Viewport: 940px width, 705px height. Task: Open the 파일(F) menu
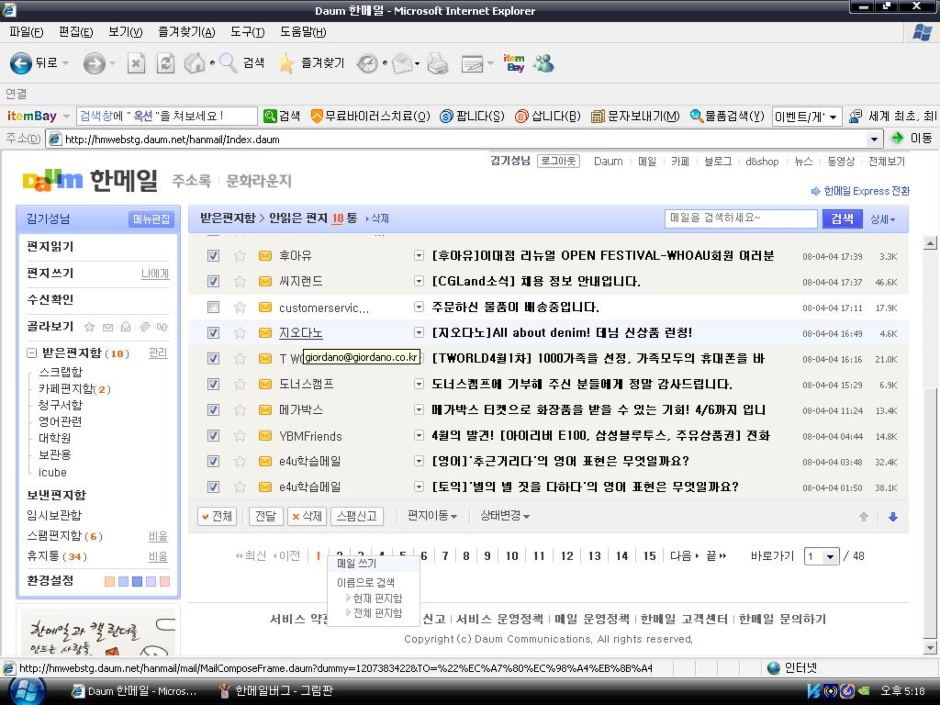tap(26, 32)
